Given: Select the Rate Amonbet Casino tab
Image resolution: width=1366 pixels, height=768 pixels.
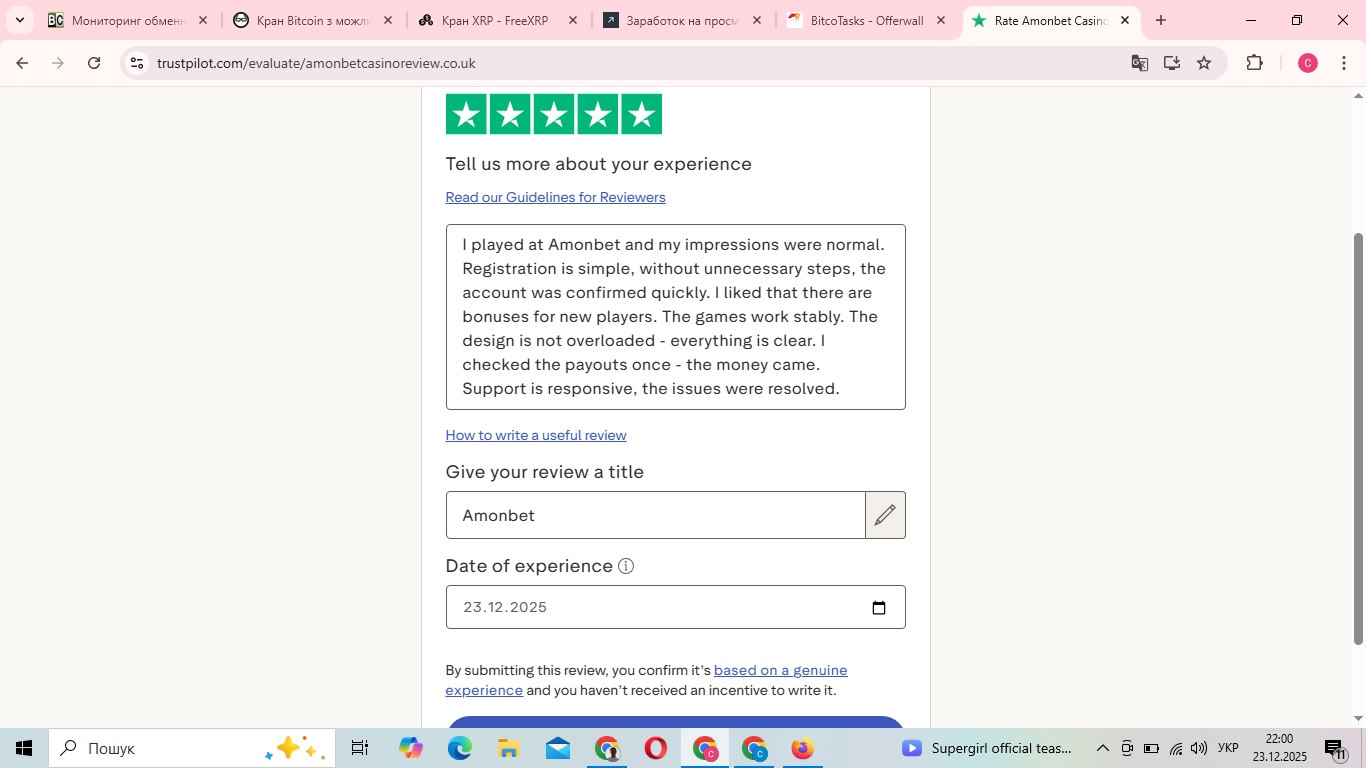Looking at the screenshot, I should click(x=1050, y=20).
